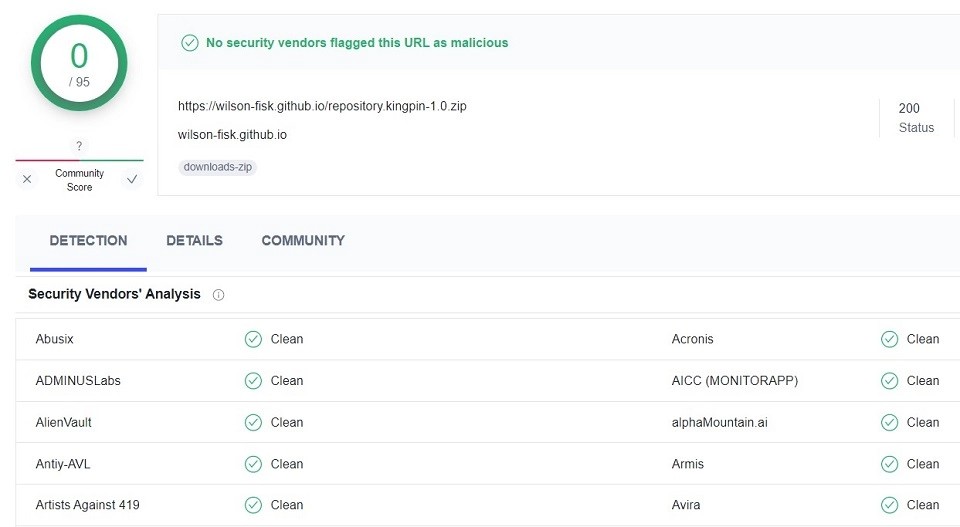Click the 200 status value
This screenshot has height=527, width=960.
point(909,108)
